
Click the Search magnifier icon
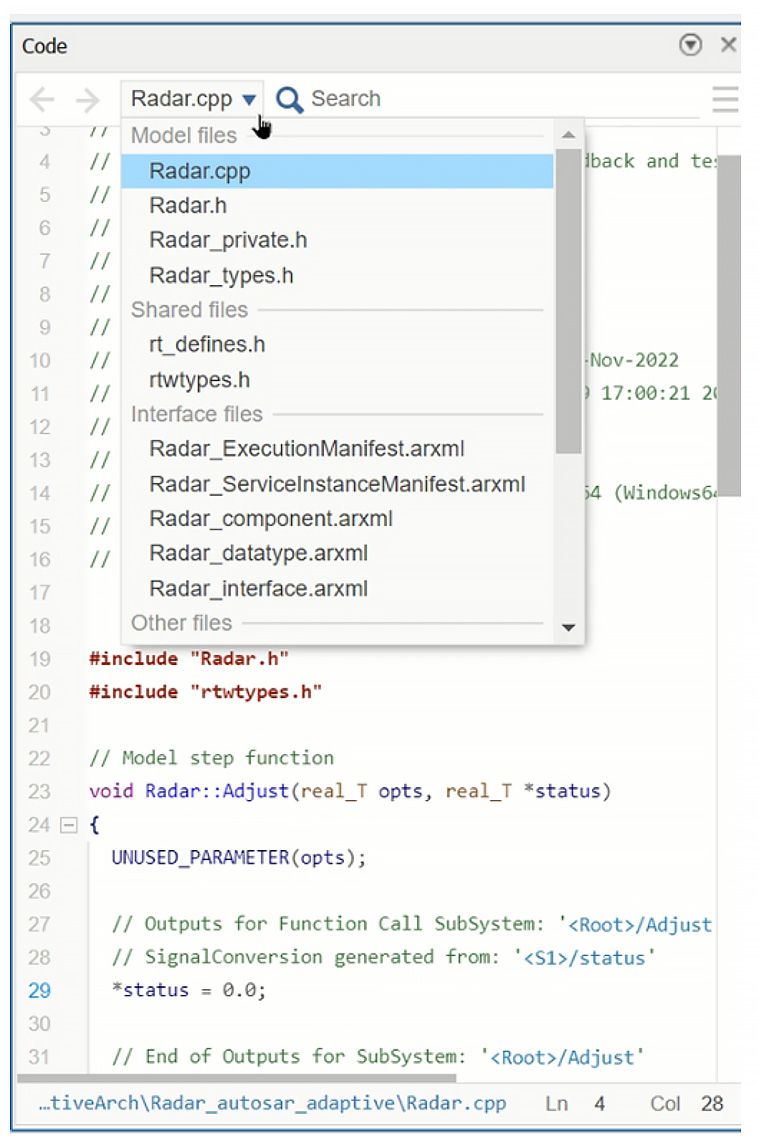pos(290,99)
